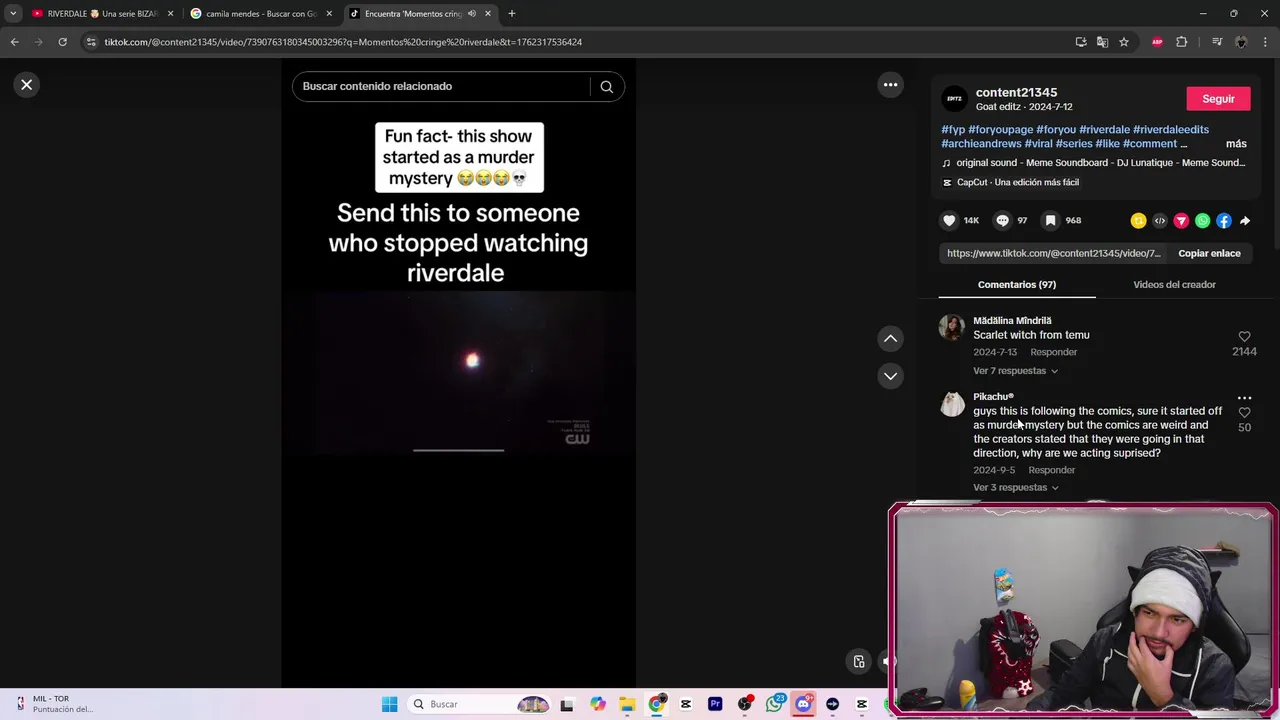Screen dimensions: 1280x720
Task: Open more share options arrow
Action: pos(1245,221)
